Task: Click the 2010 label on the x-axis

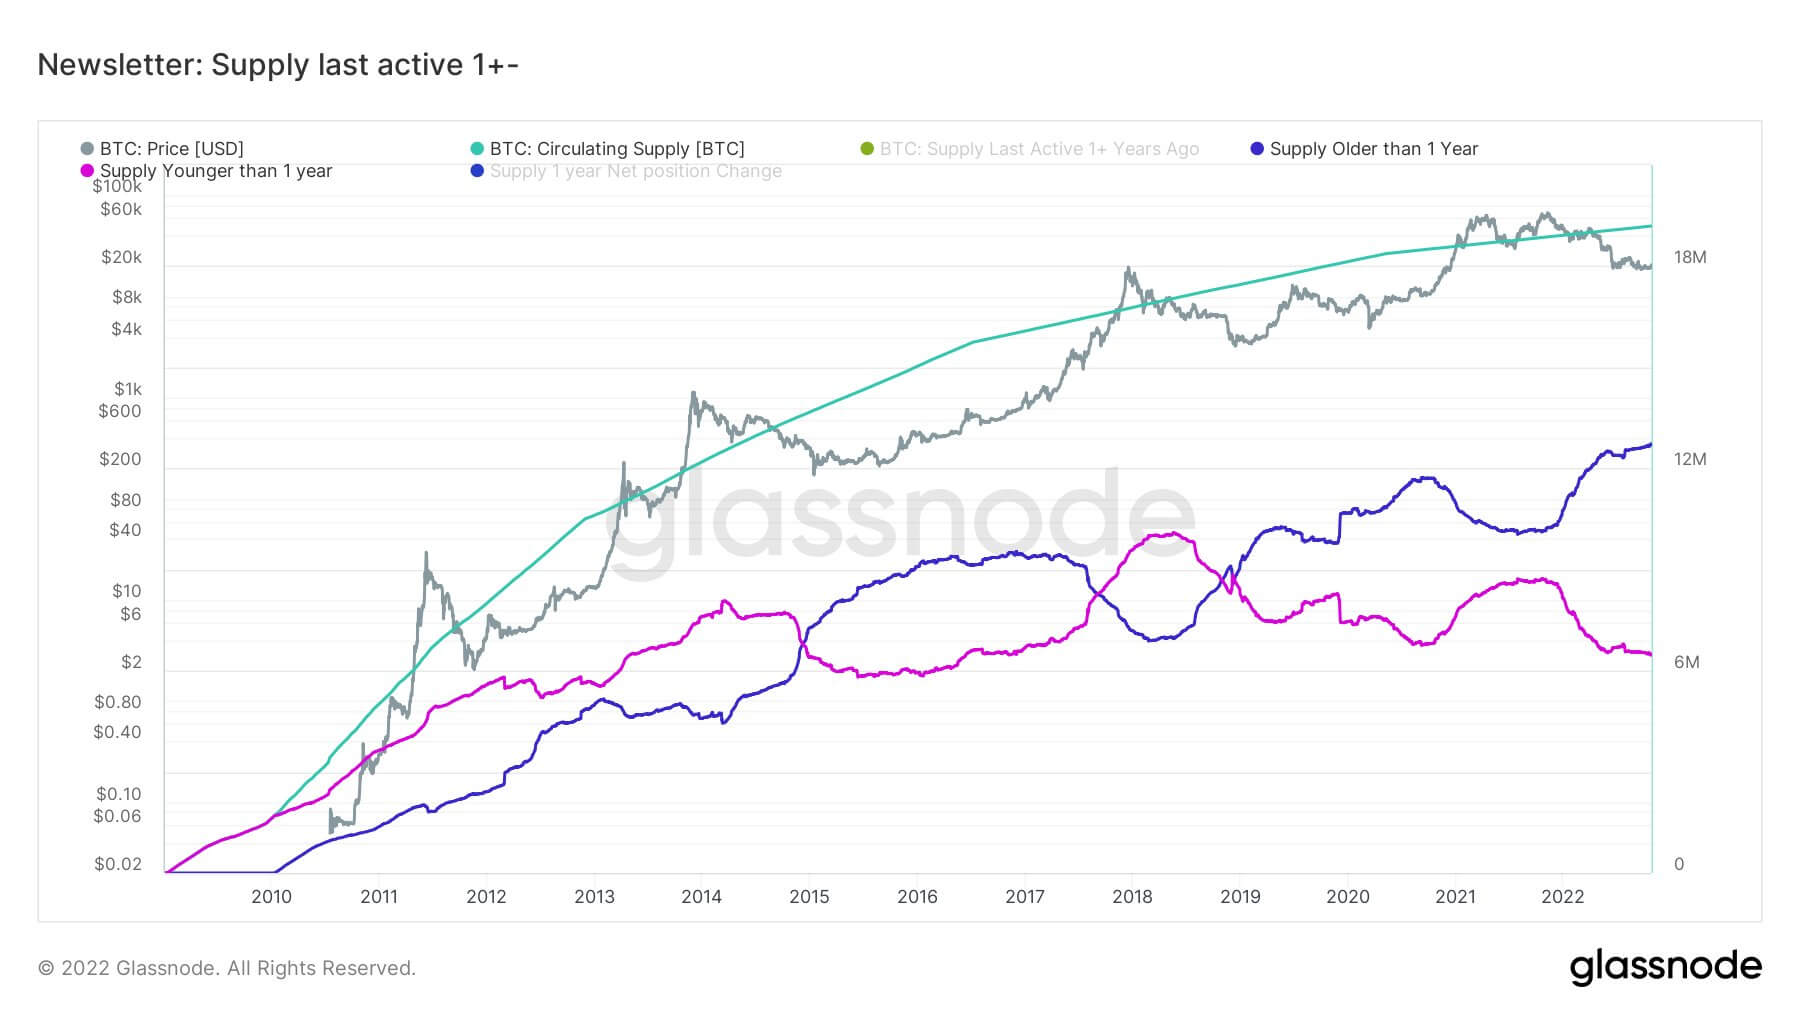Action: (271, 896)
